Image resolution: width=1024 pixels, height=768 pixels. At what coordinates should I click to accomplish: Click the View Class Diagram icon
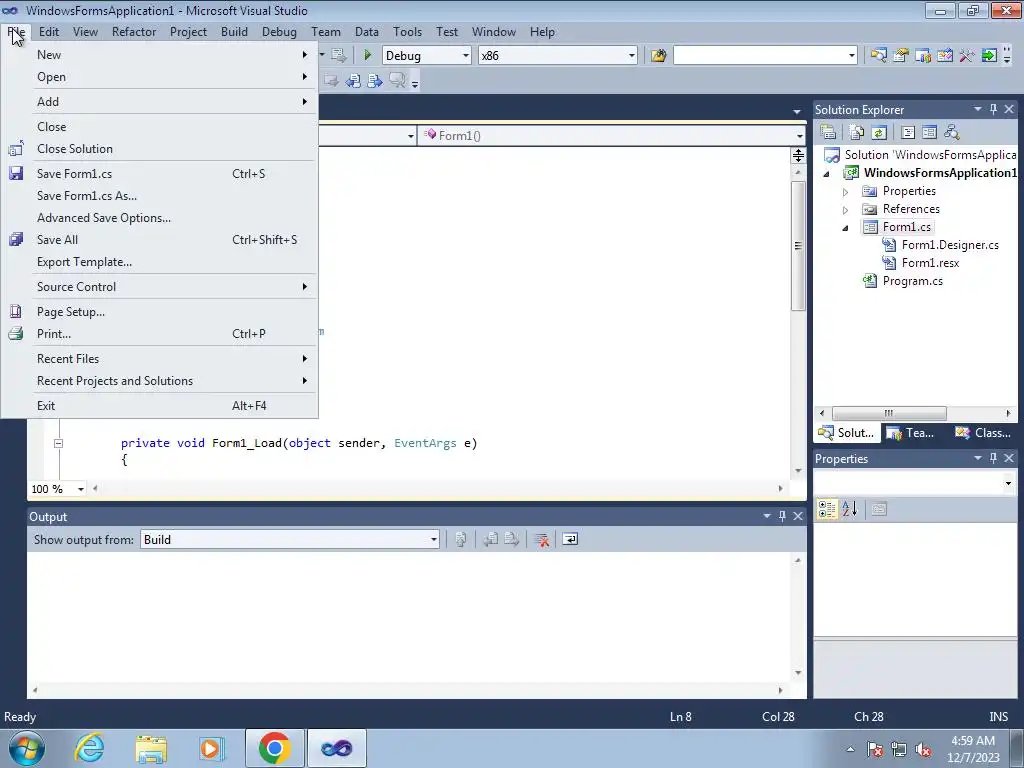pos(952,132)
